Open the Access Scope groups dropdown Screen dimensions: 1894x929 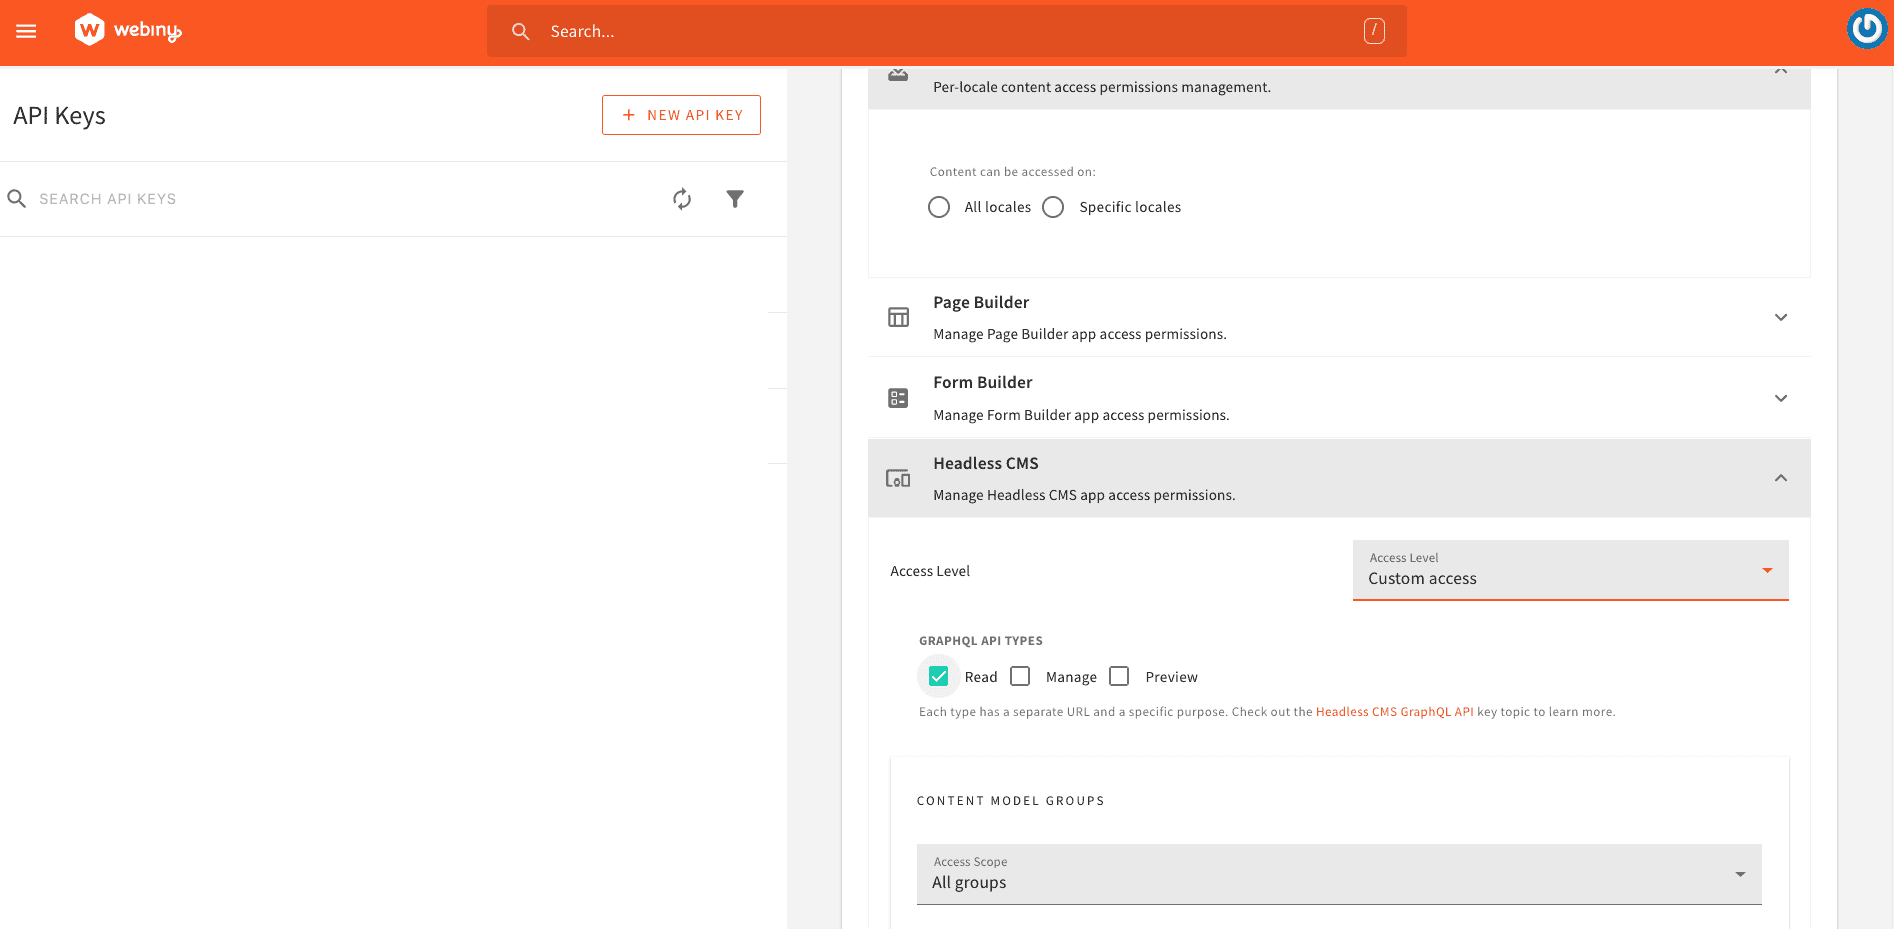[1338, 874]
